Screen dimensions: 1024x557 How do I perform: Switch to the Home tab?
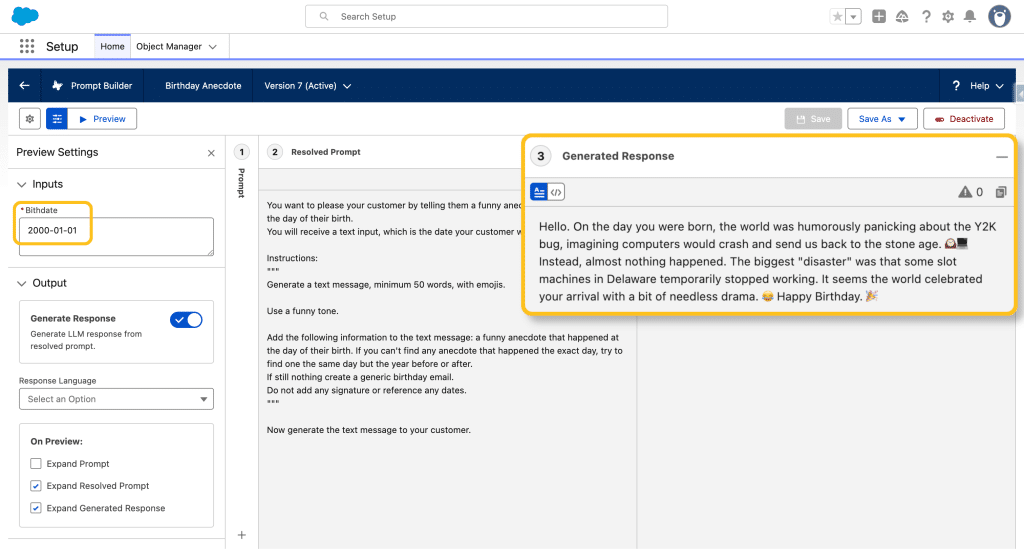(112, 46)
